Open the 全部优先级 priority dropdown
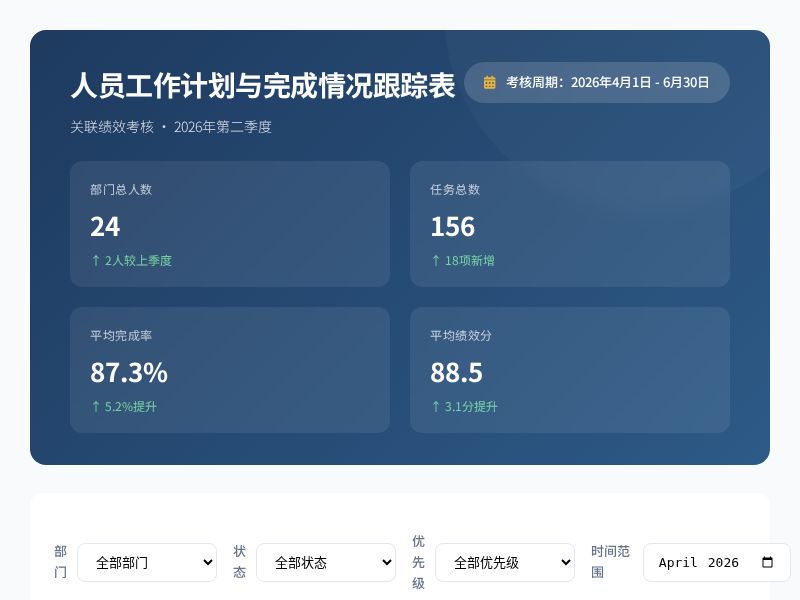 pyautogui.click(x=505, y=562)
